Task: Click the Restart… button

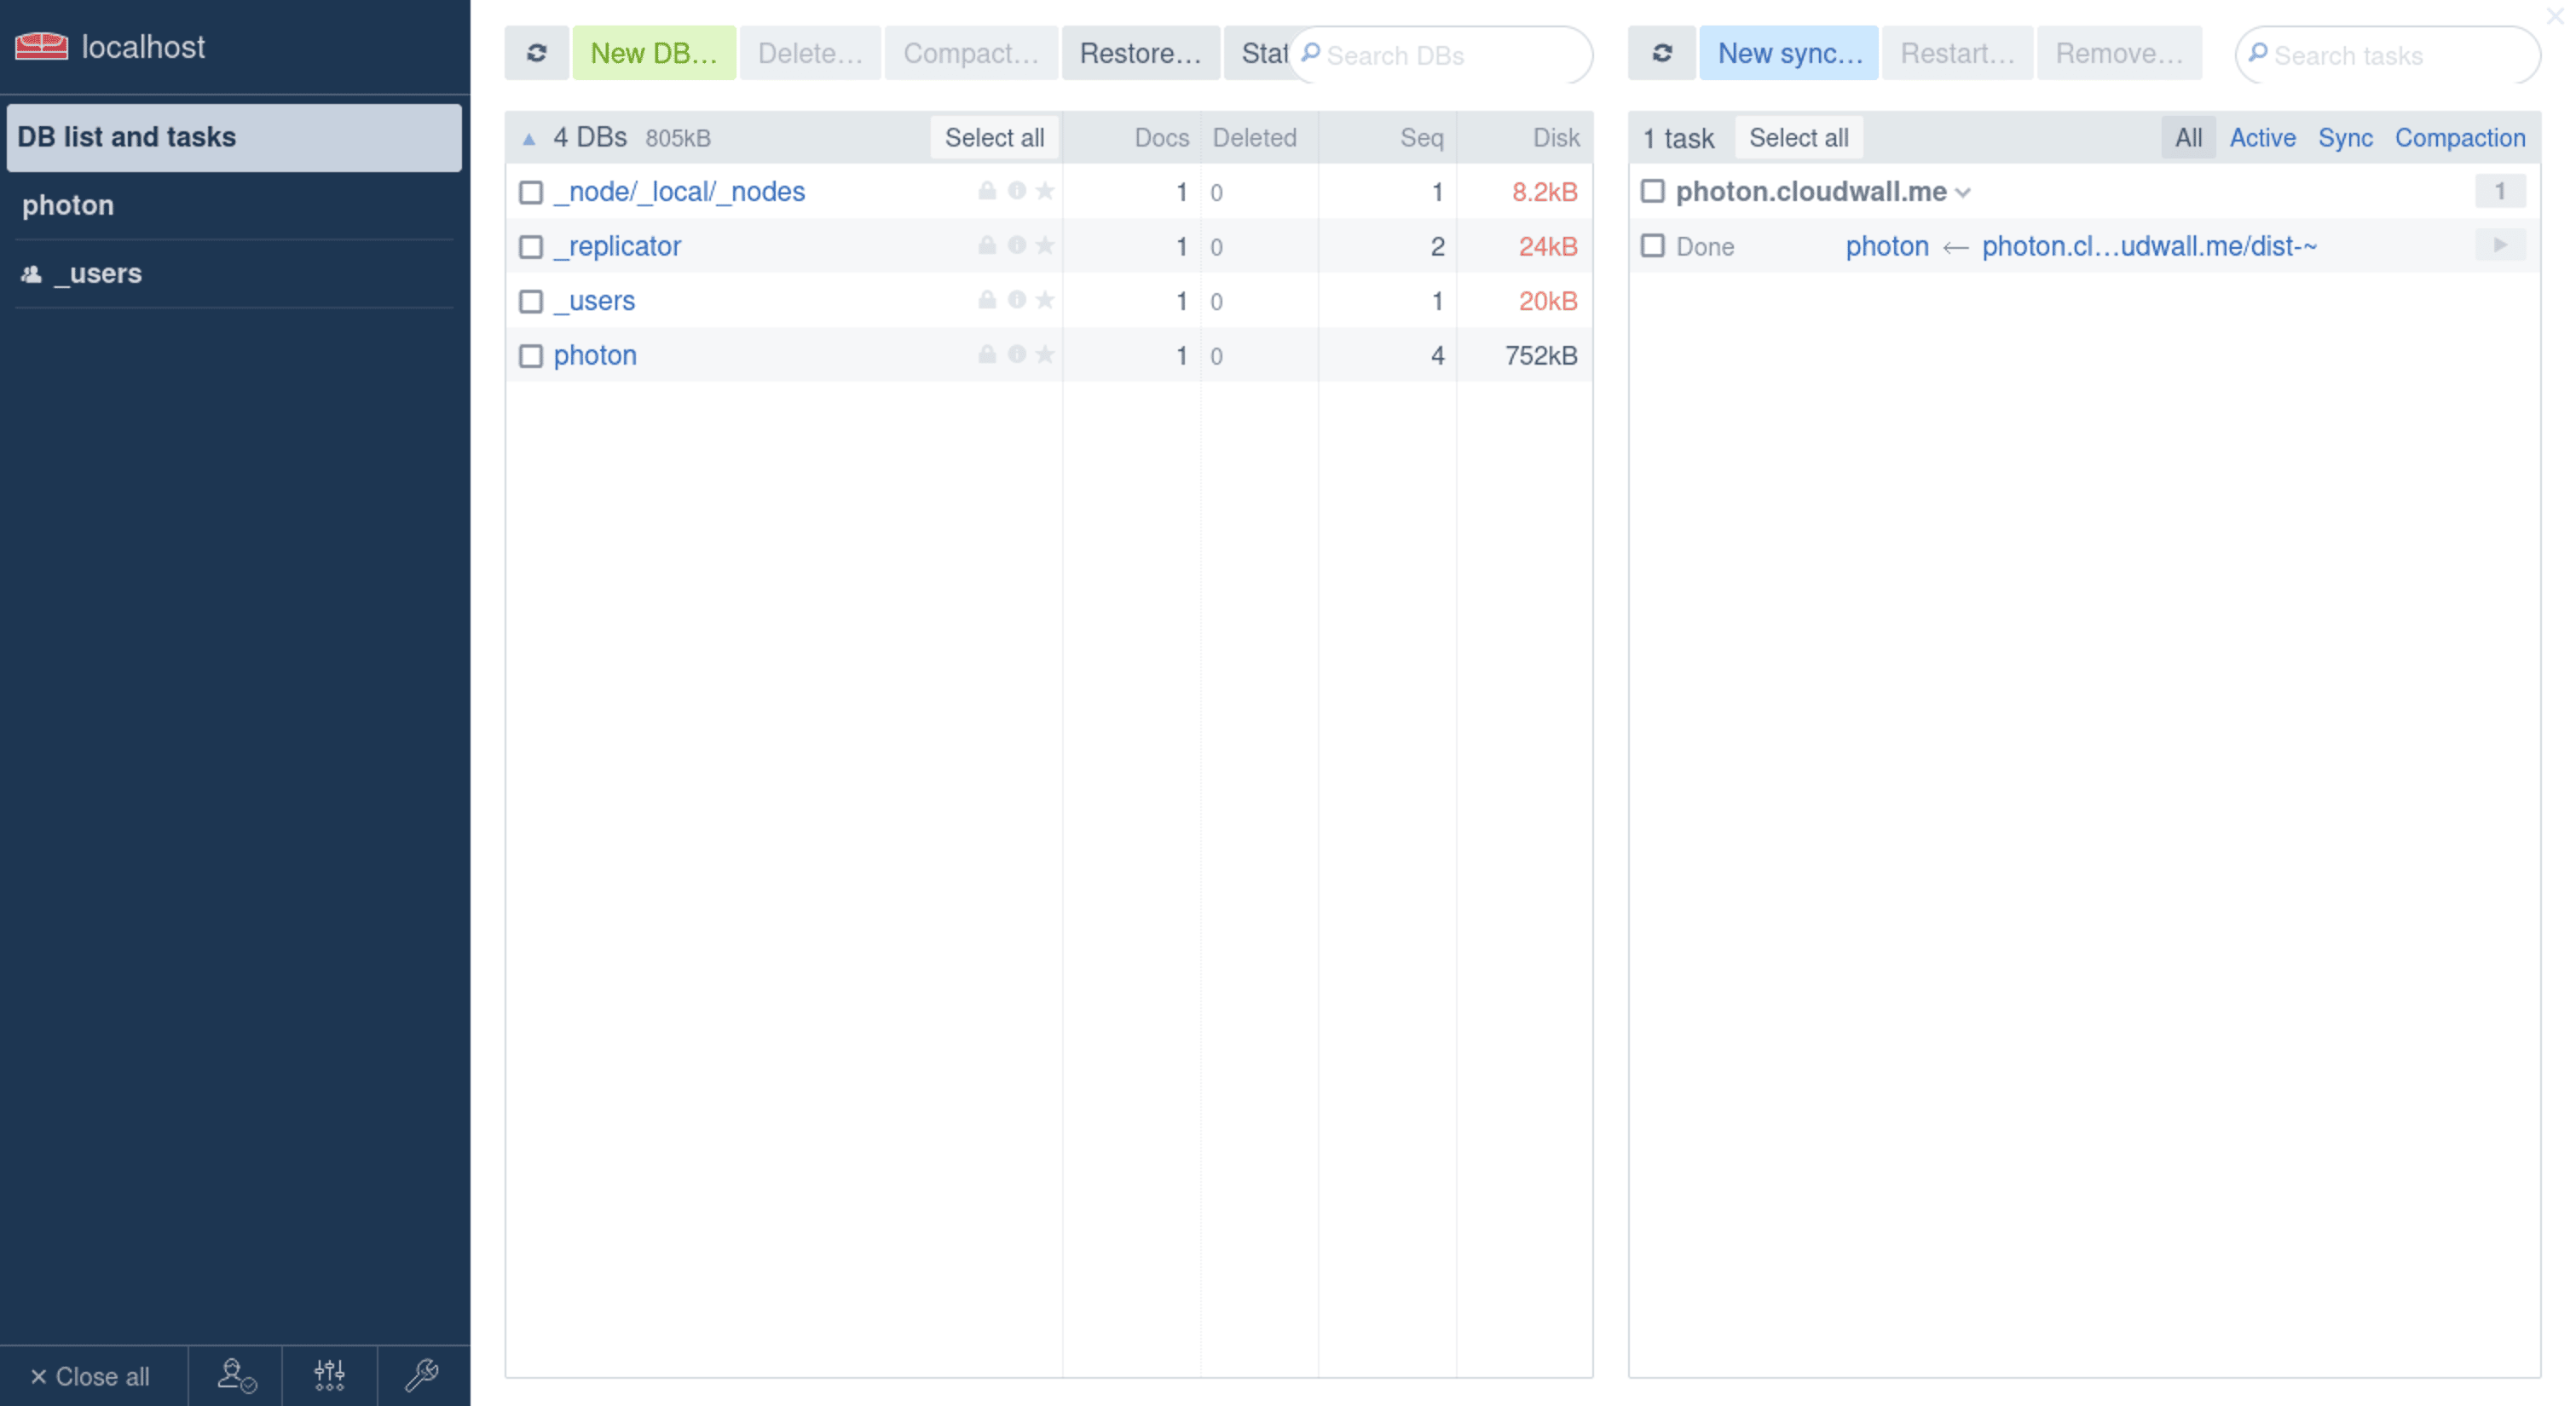Action: 1957,53
